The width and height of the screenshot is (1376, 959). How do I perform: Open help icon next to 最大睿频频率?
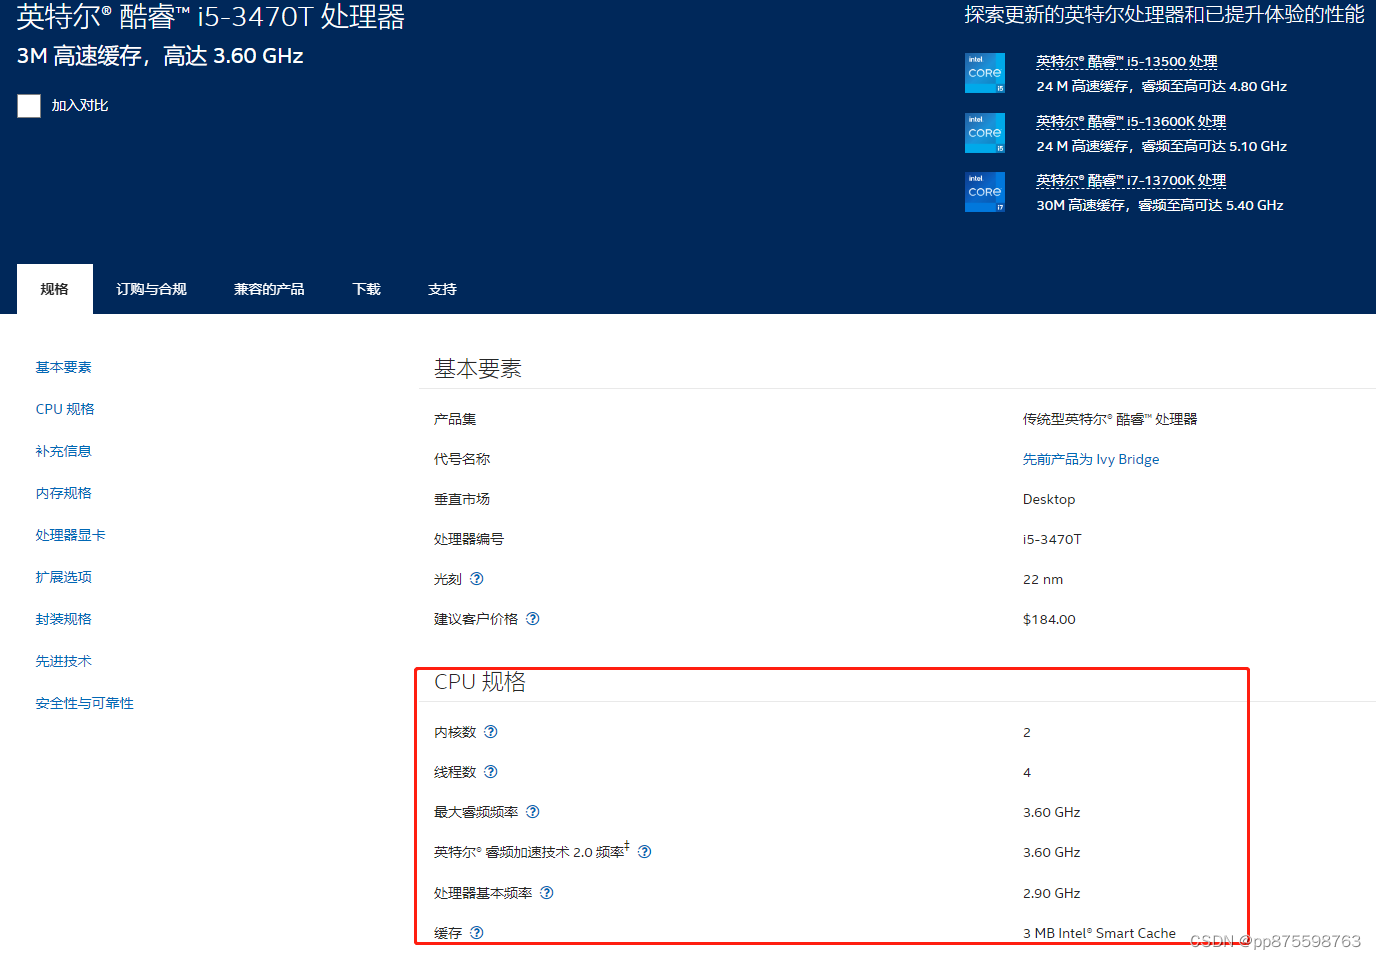533,812
